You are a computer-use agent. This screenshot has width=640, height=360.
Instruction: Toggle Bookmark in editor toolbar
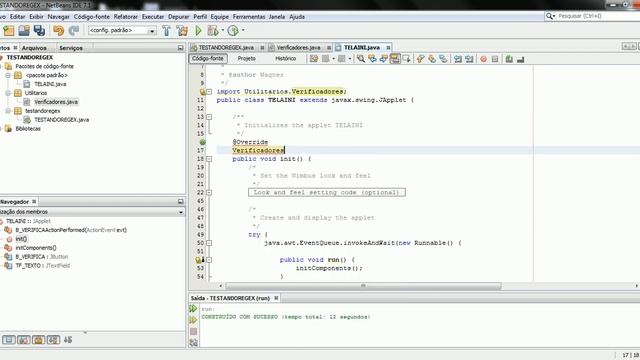(x=443, y=59)
